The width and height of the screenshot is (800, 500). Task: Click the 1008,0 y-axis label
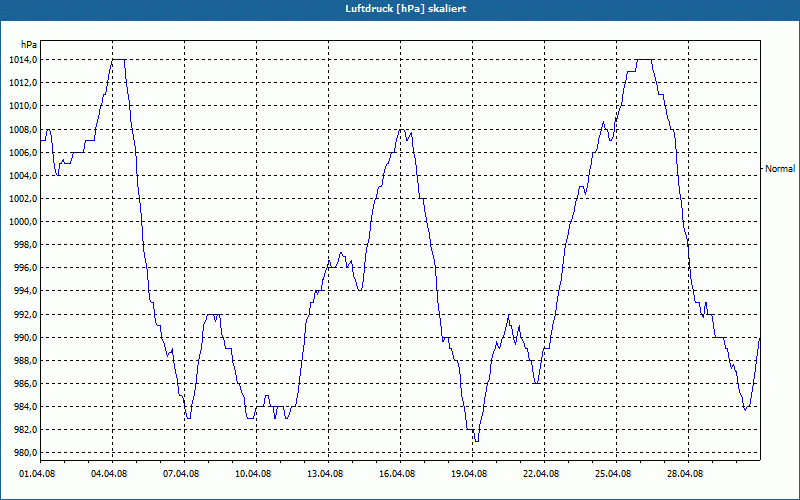pos(22,130)
